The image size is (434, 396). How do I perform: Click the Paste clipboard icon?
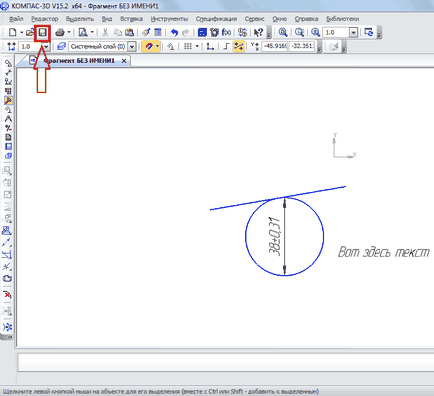click(x=129, y=32)
